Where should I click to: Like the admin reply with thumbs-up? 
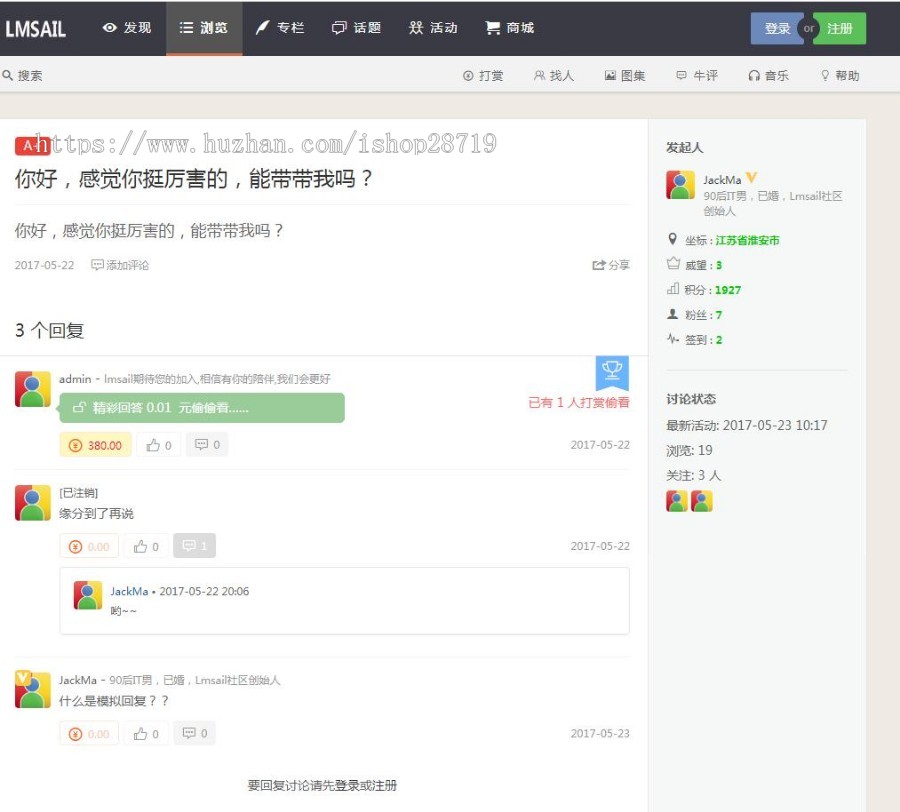[159, 446]
